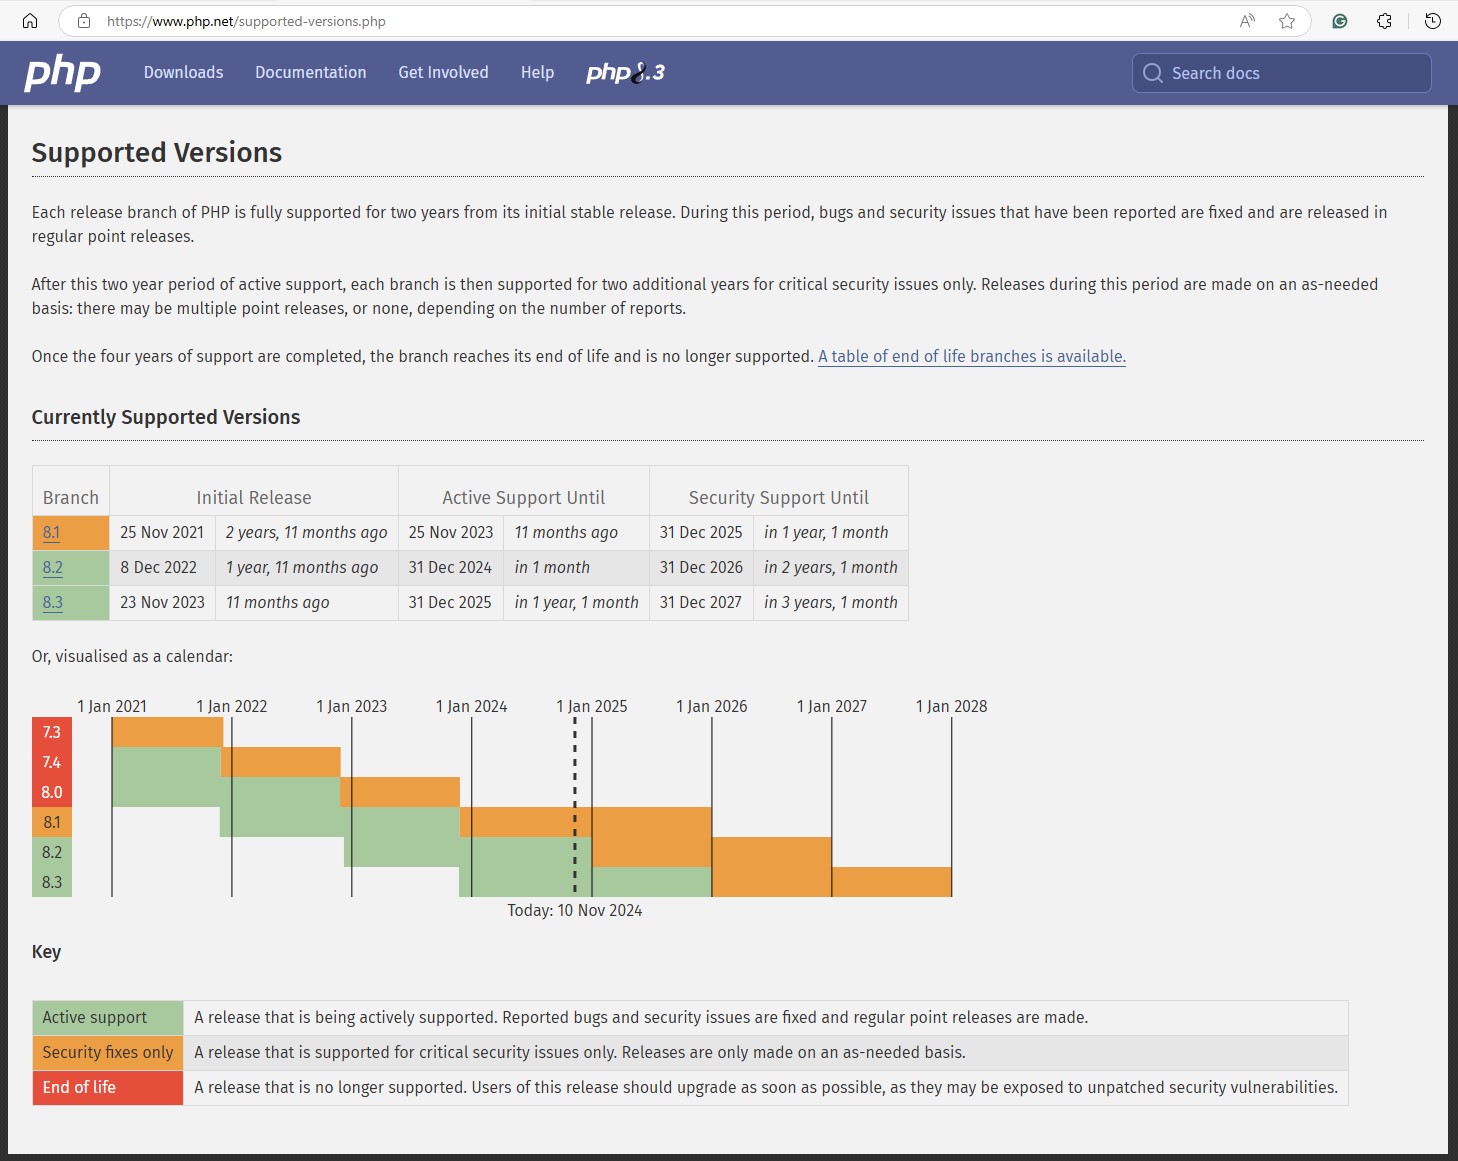The image size is (1458, 1161).
Task: Activate the Read aloud icon
Action: pos(1247,21)
